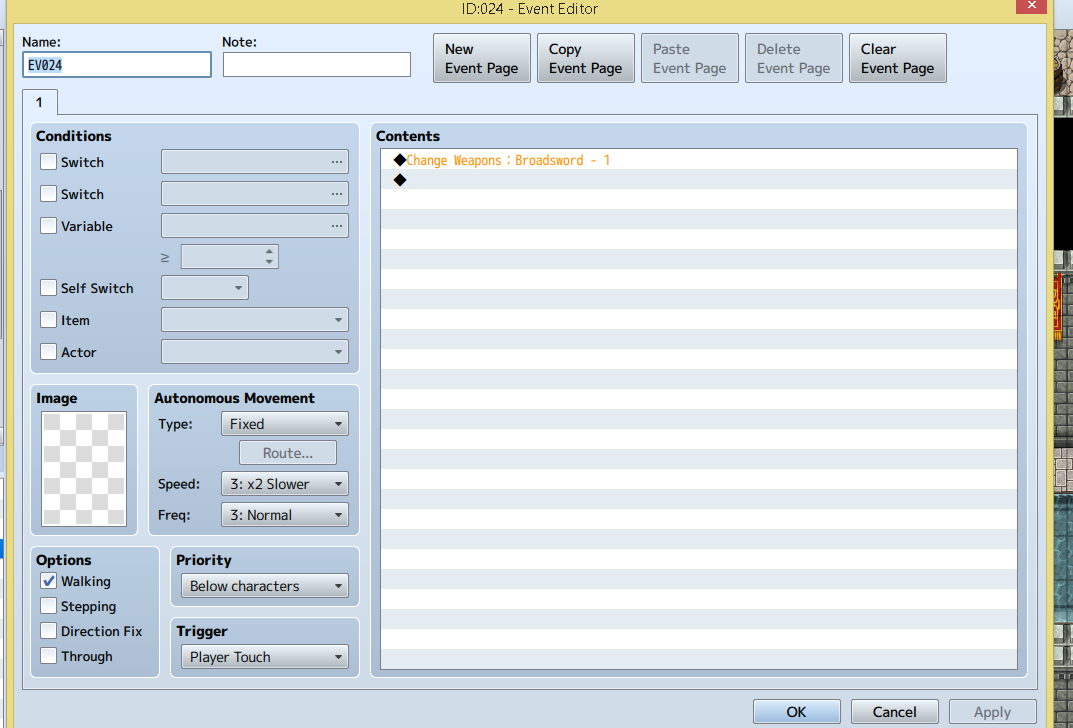Select the Change Weapons Broadsword command line

(x=699, y=160)
